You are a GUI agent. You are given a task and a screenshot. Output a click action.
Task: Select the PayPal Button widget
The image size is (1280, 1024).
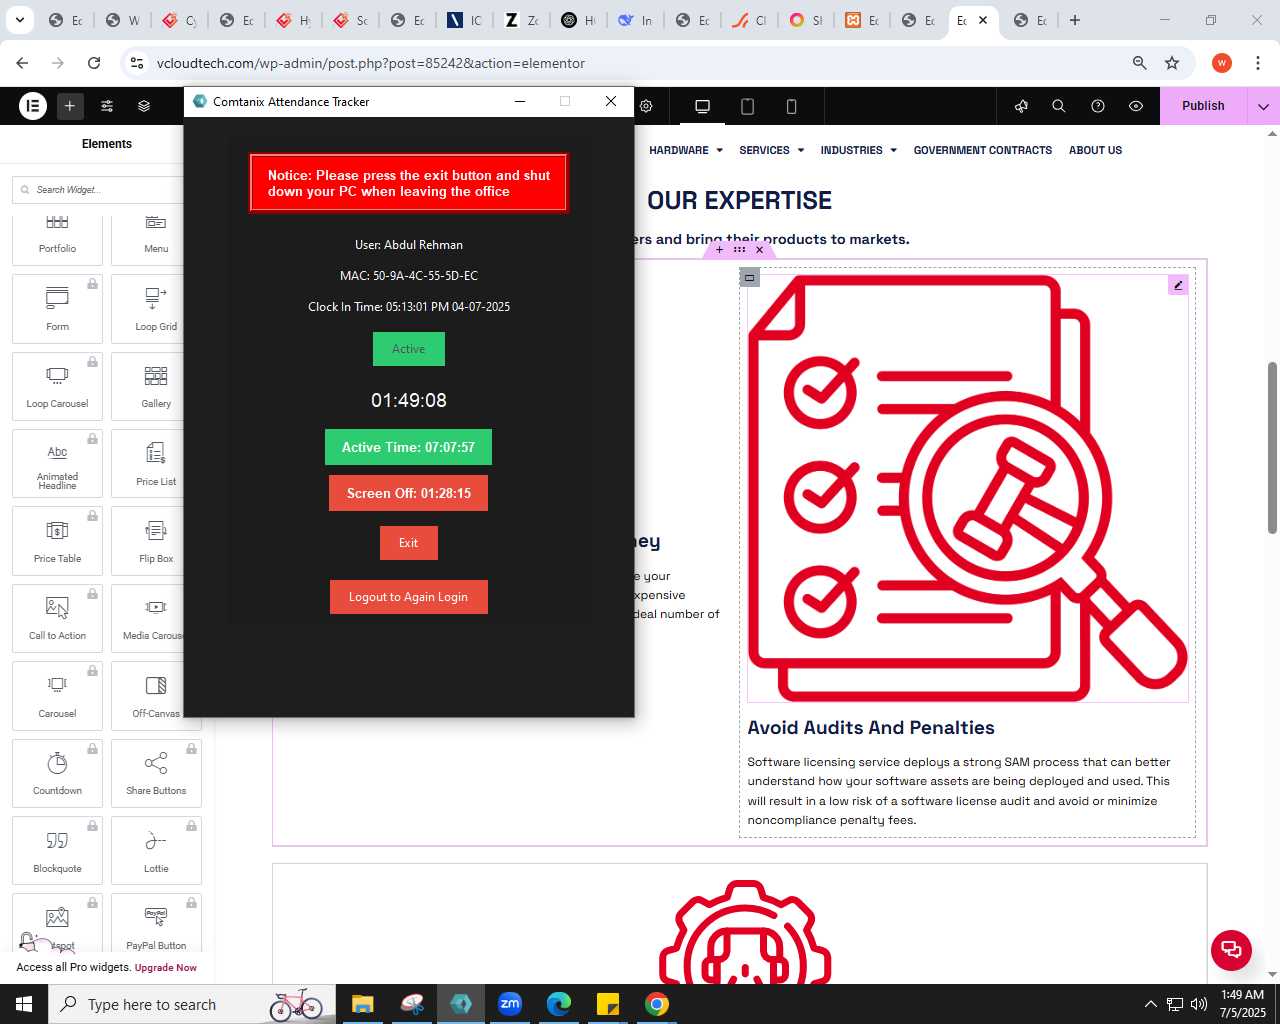[x=156, y=925]
